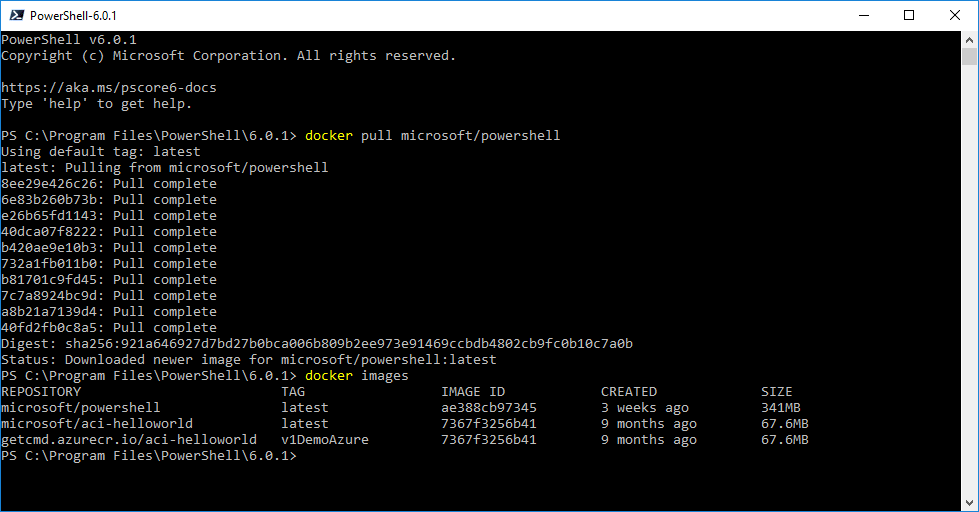Click layer b81701c9fd45 Pull complete line

click(109, 280)
